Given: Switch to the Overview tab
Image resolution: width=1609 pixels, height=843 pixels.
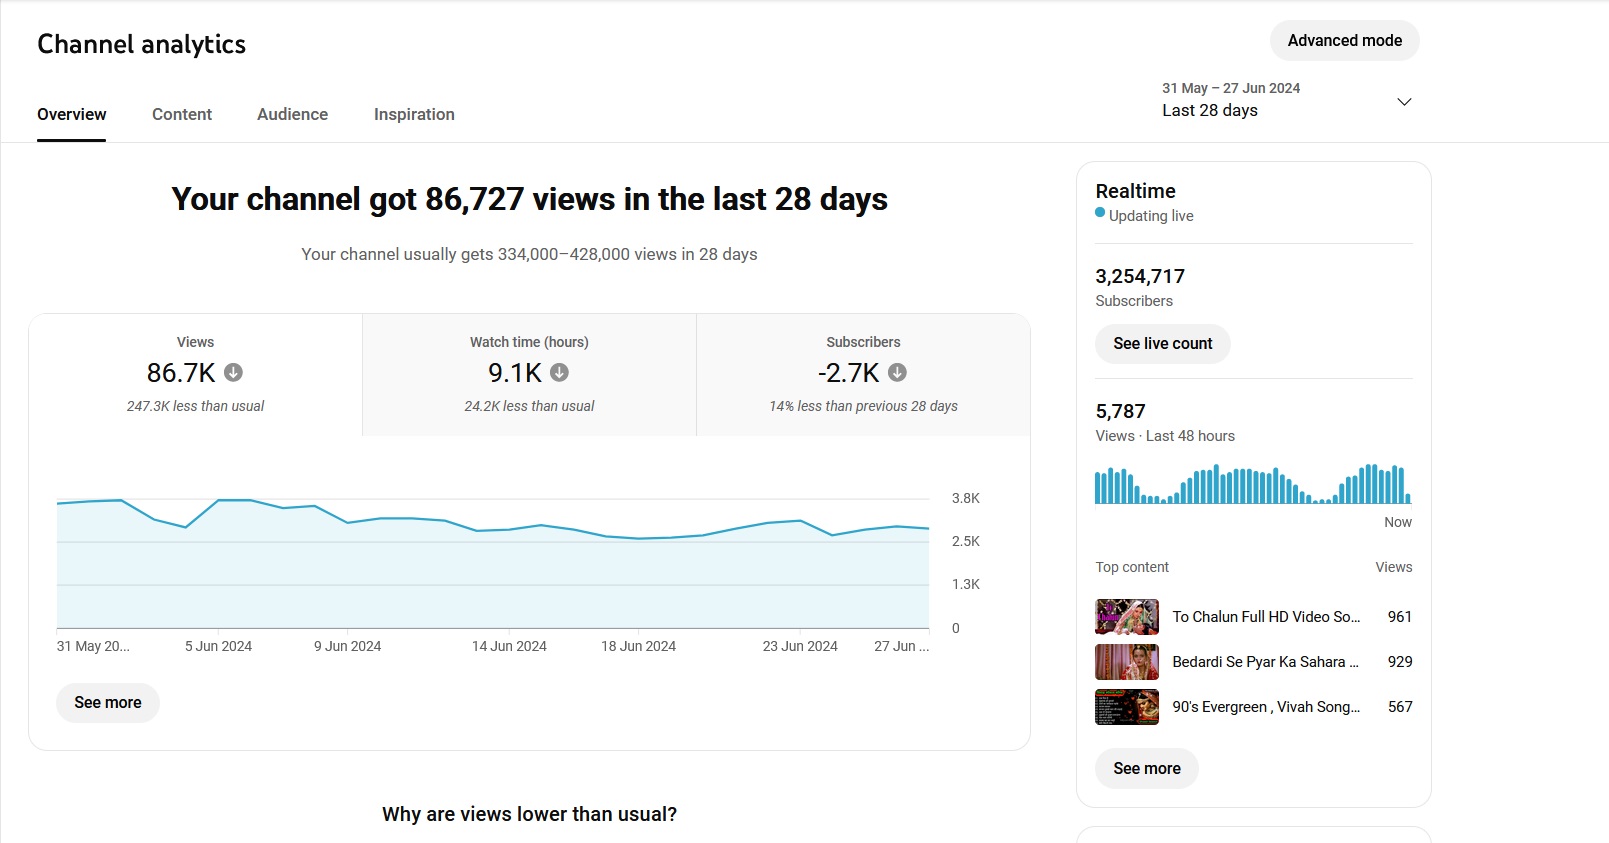Looking at the screenshot, I should click(72, 114).
